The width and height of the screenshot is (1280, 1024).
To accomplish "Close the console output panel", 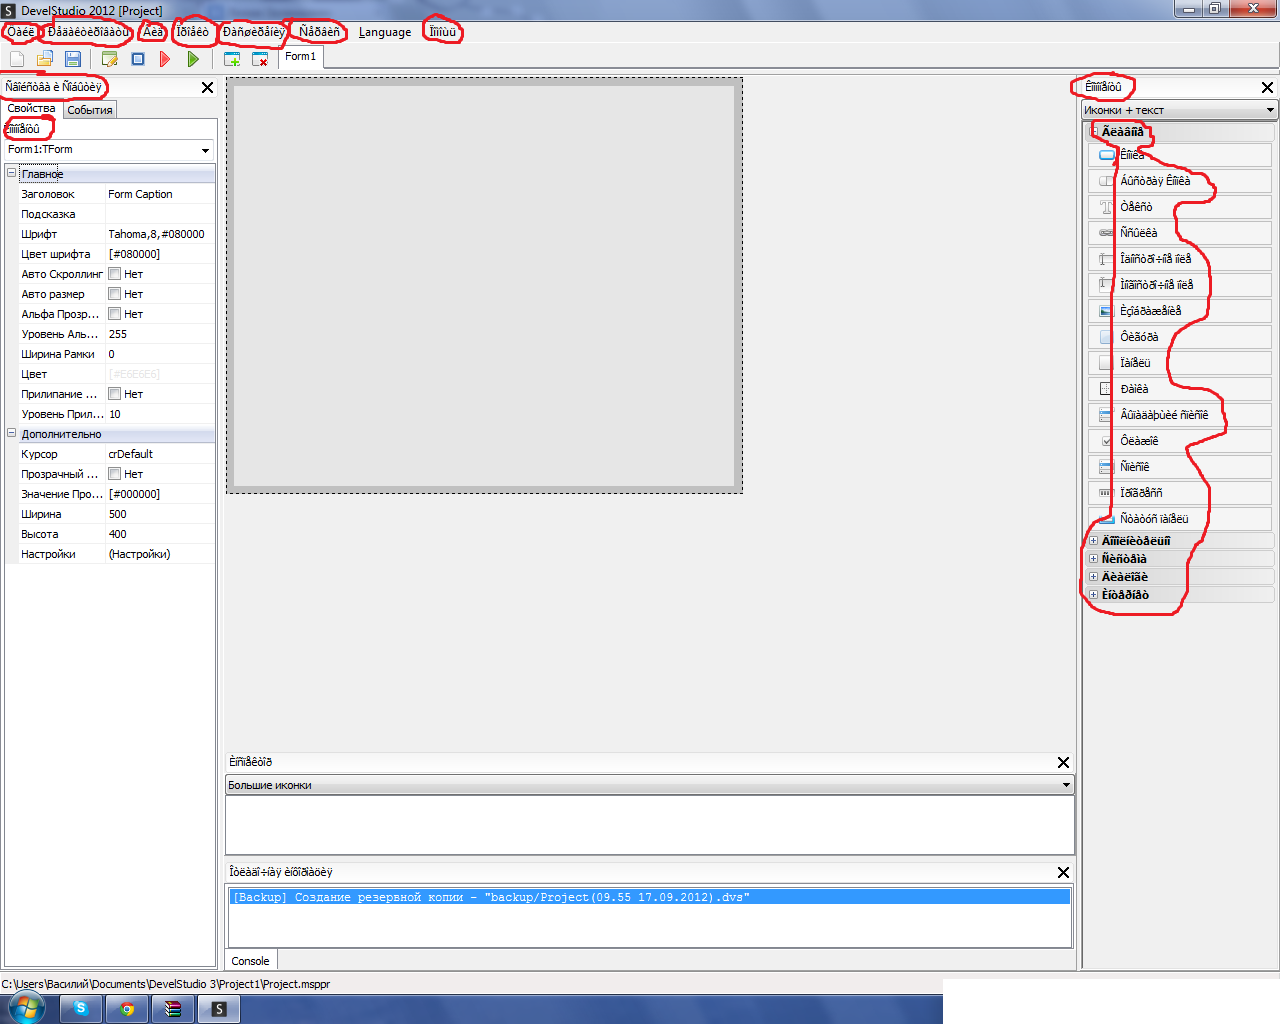I will click(x=1063, y=873).
